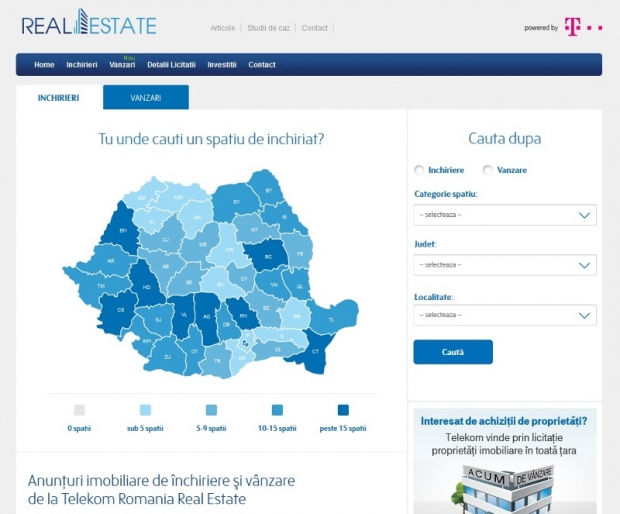Expand the Categorie spatiu dropdown
Screen dimensions: 620x514
coord(505,215)
